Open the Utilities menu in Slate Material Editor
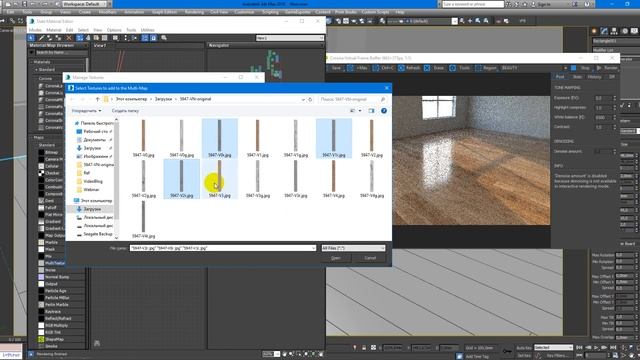Image resolution: width=640 pixels, height=360 pixels. point(147,30)
